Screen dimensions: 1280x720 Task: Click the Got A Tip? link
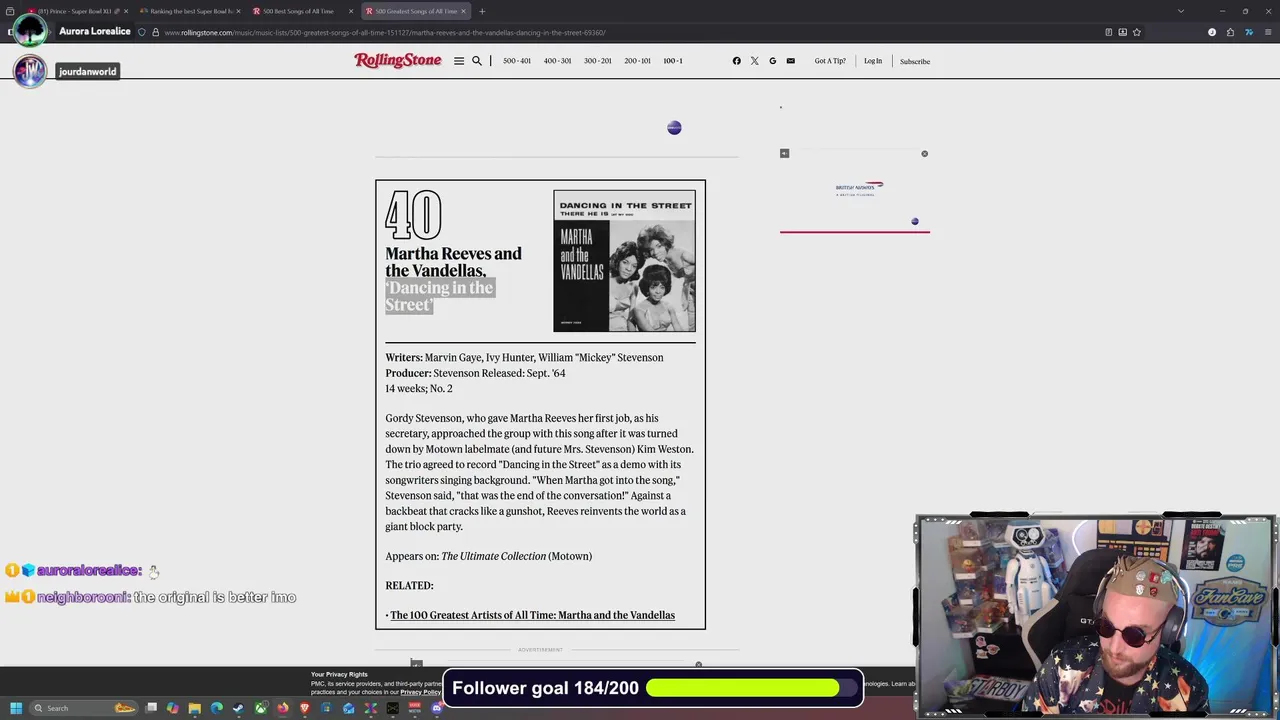coord(830,61)
